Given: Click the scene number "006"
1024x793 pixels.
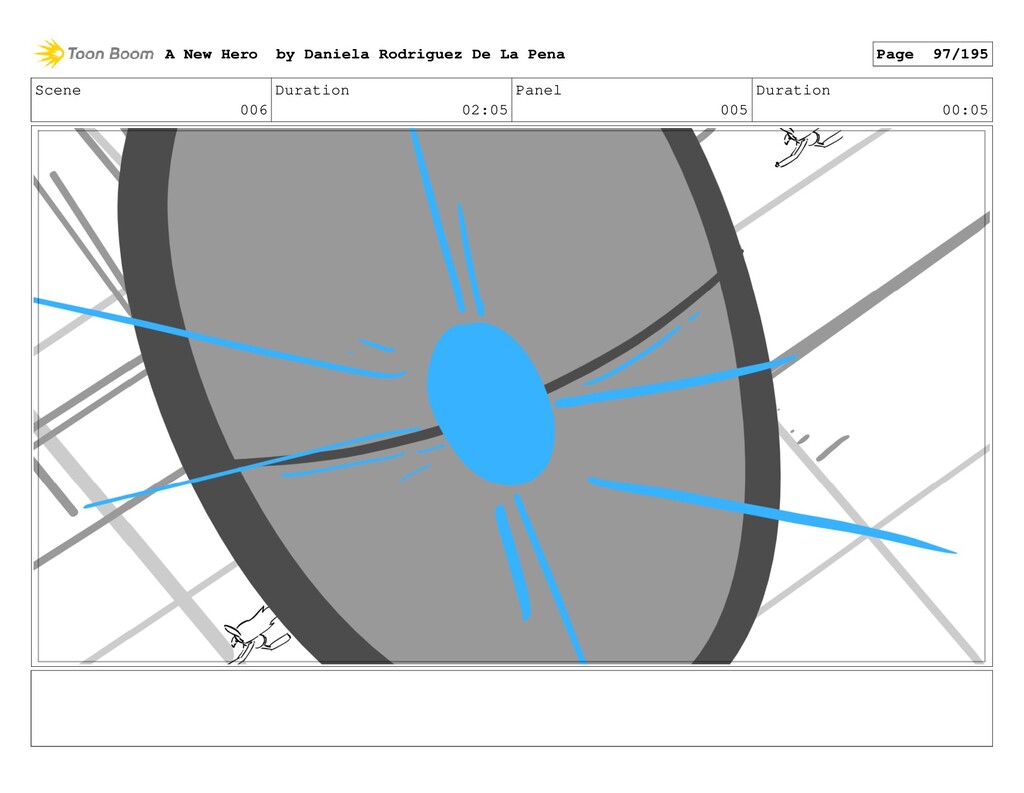Looking at the screenshot, I should pyautogui.click(x=254, y=110).
